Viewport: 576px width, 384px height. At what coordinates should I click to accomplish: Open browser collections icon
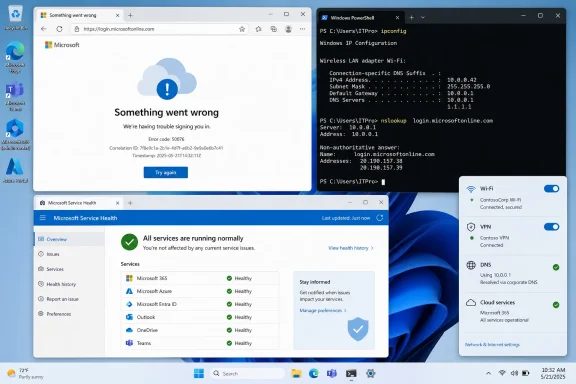pos(274,29)
